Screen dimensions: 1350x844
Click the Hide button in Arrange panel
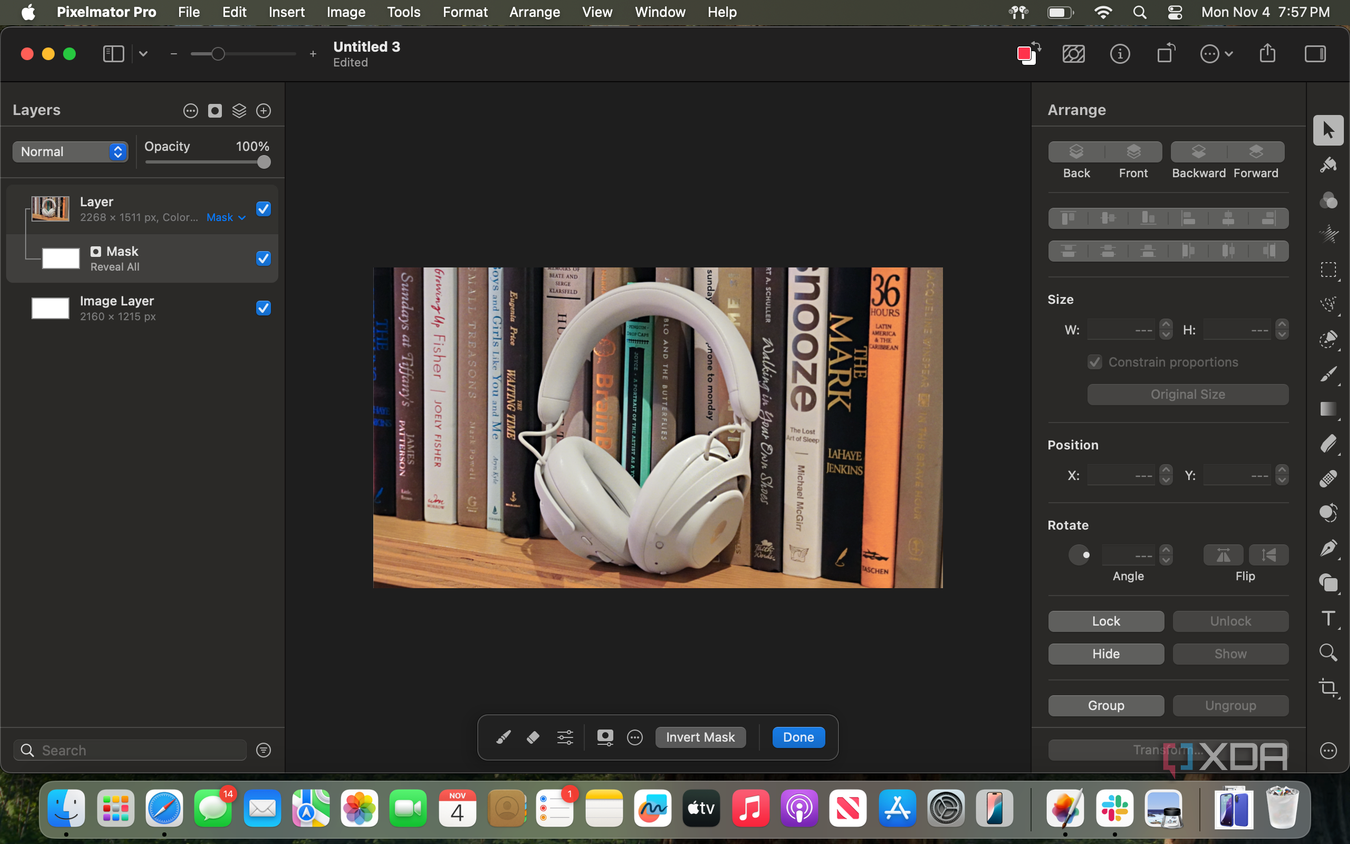click(1106, 654)
